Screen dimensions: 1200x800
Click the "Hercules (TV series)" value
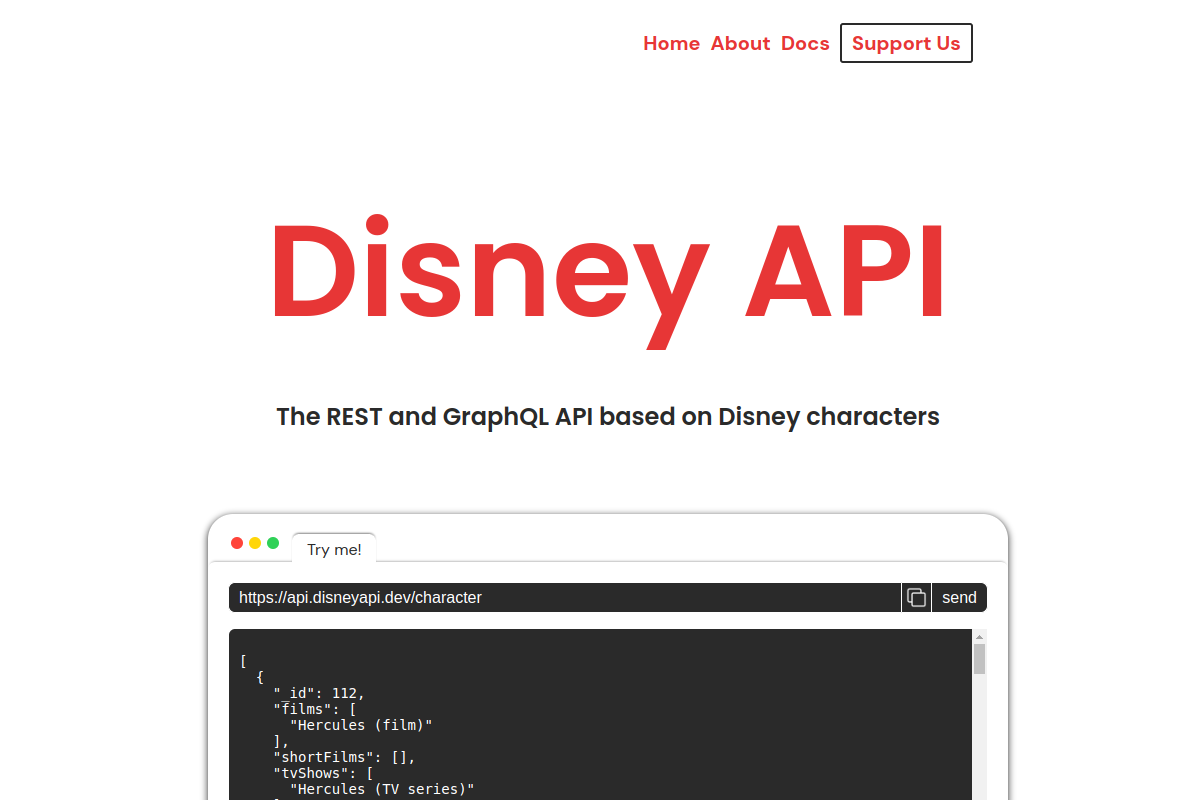[382, 789]
